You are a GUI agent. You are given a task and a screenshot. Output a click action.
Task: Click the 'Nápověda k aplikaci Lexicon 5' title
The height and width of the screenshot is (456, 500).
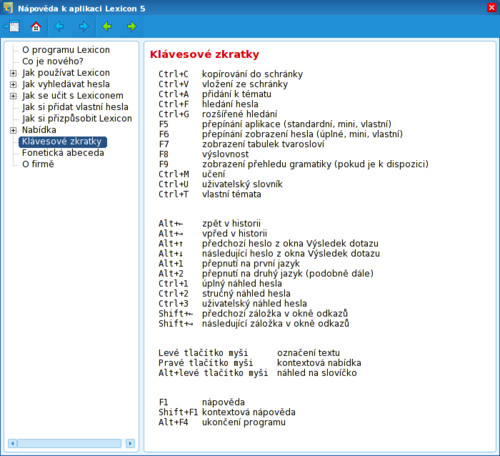pos(81,9)
